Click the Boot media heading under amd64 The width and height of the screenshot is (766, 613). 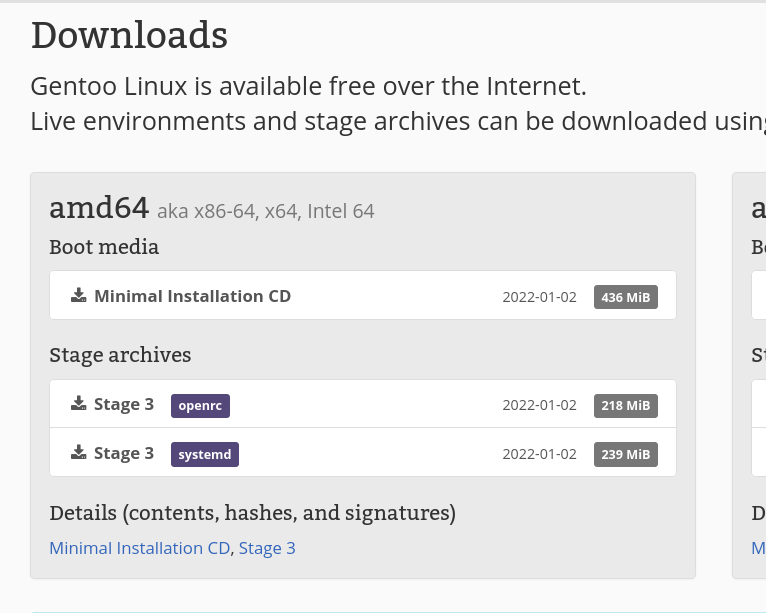pyautogui.click(x=104, y=247)
